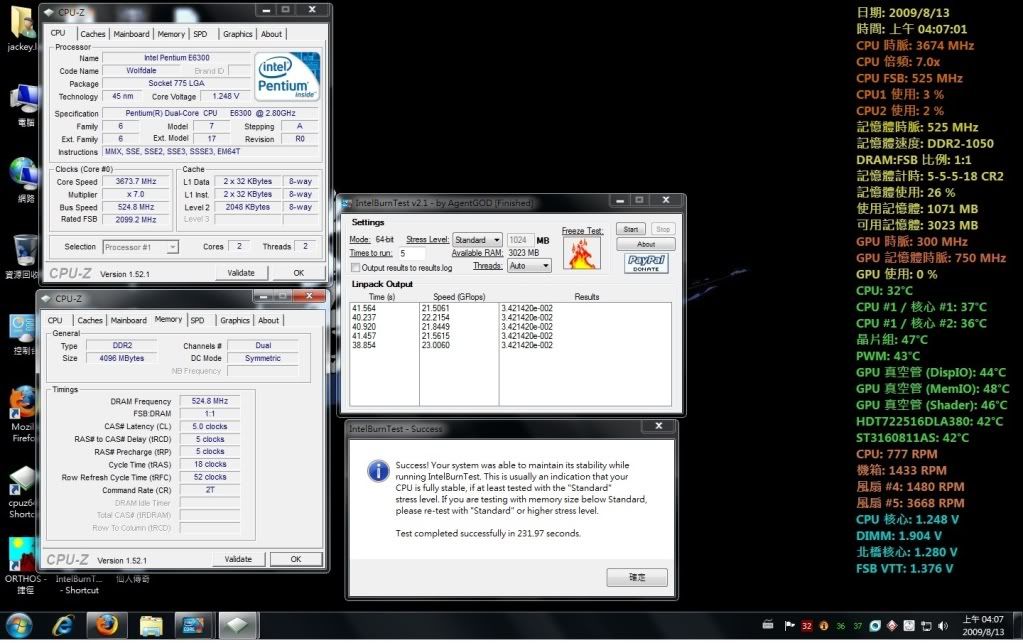Click OK in lower CPU-Z Memory window

click(x=296, y=559)
